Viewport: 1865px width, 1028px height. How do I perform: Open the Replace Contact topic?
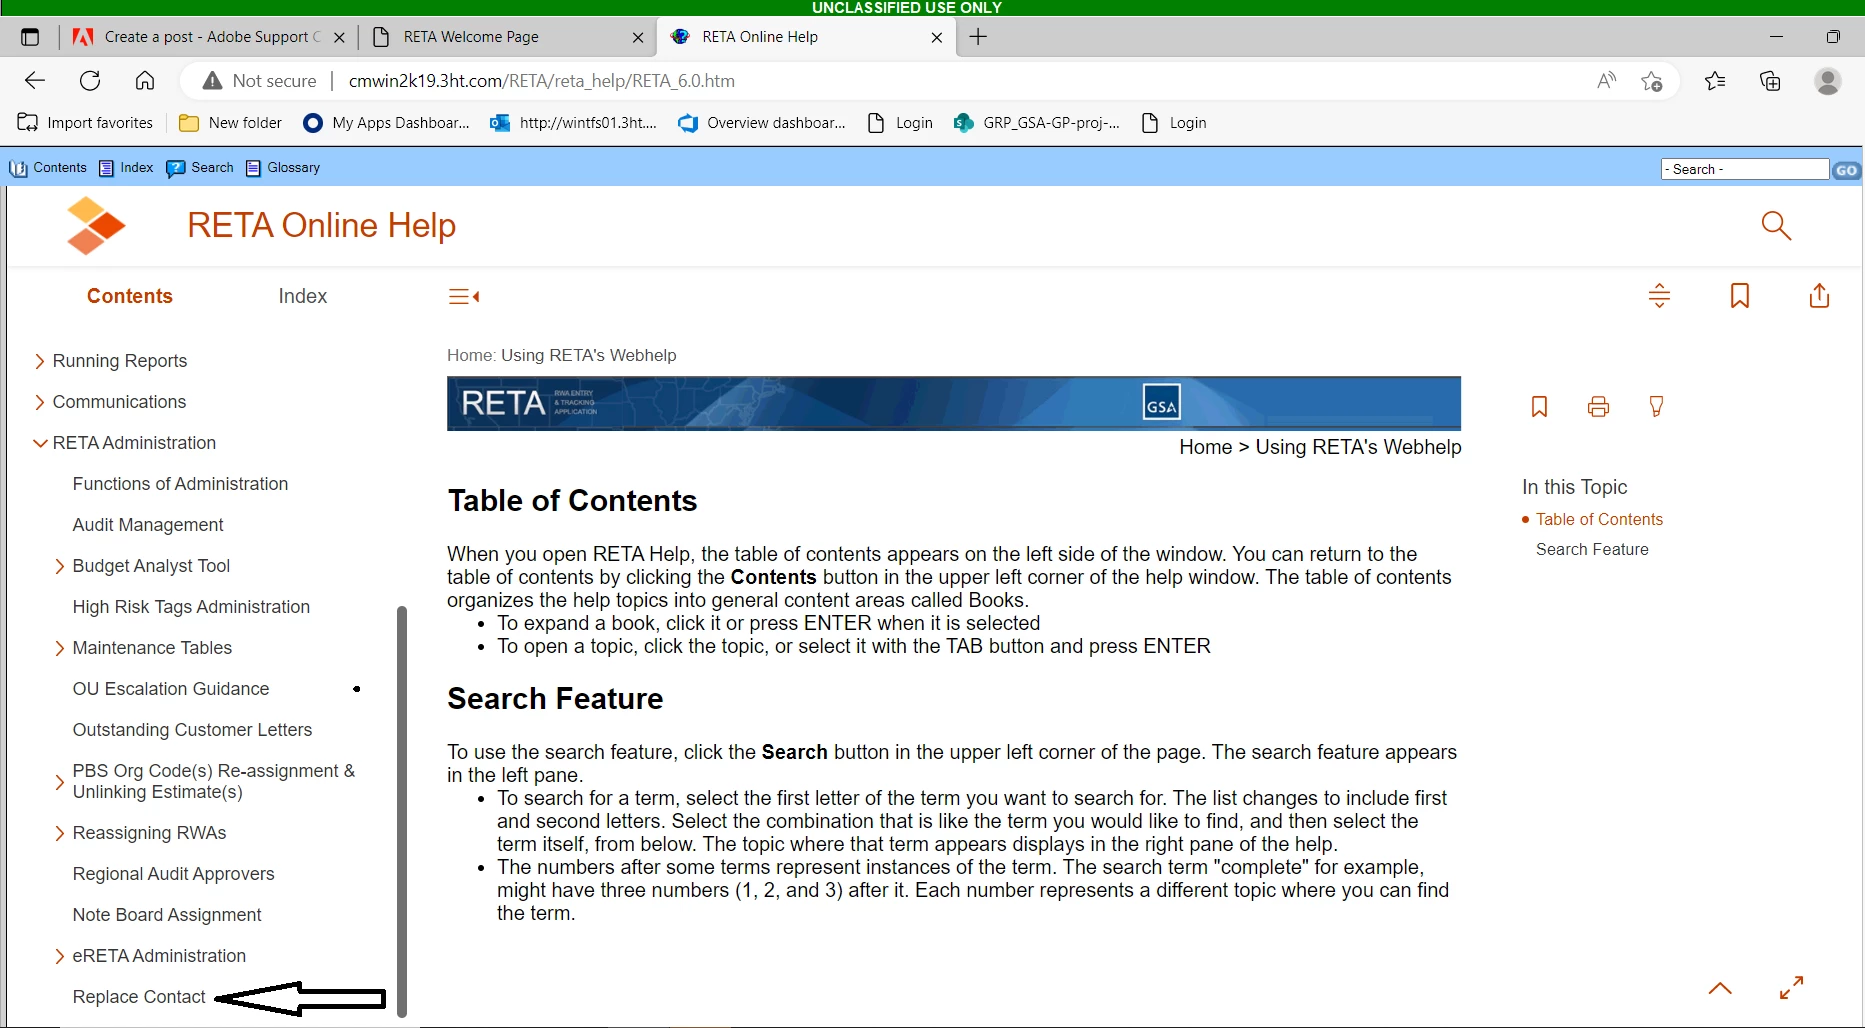pyautogui.click(x=139, y=997)
